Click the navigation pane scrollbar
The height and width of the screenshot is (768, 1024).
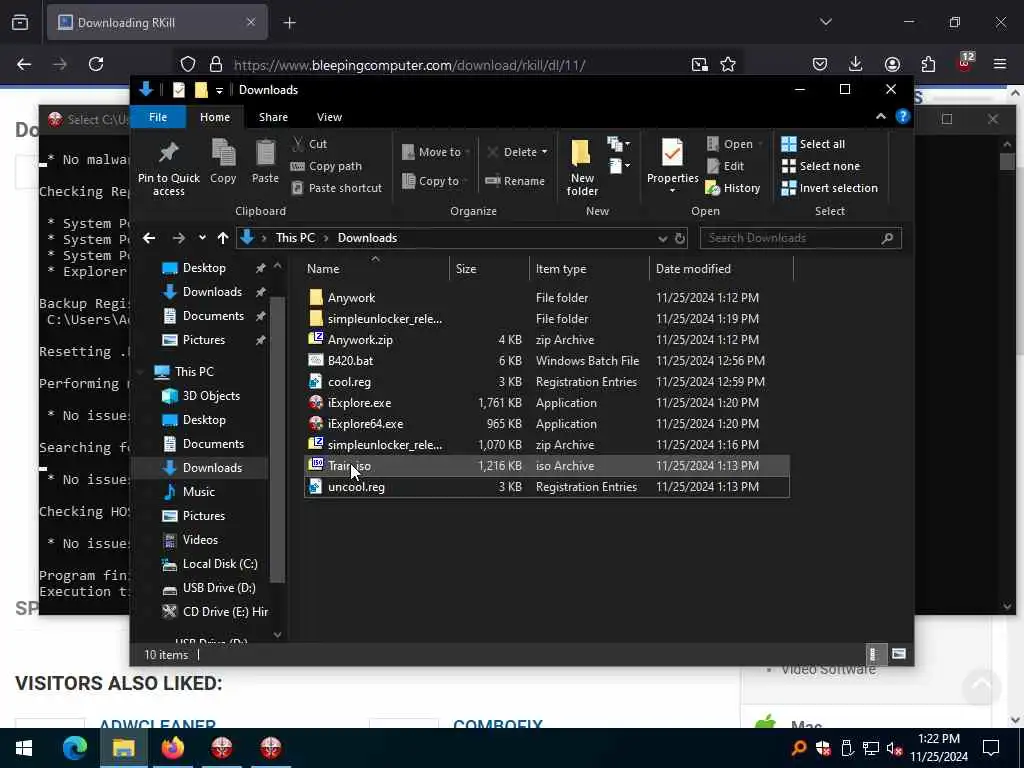[277, 440]
